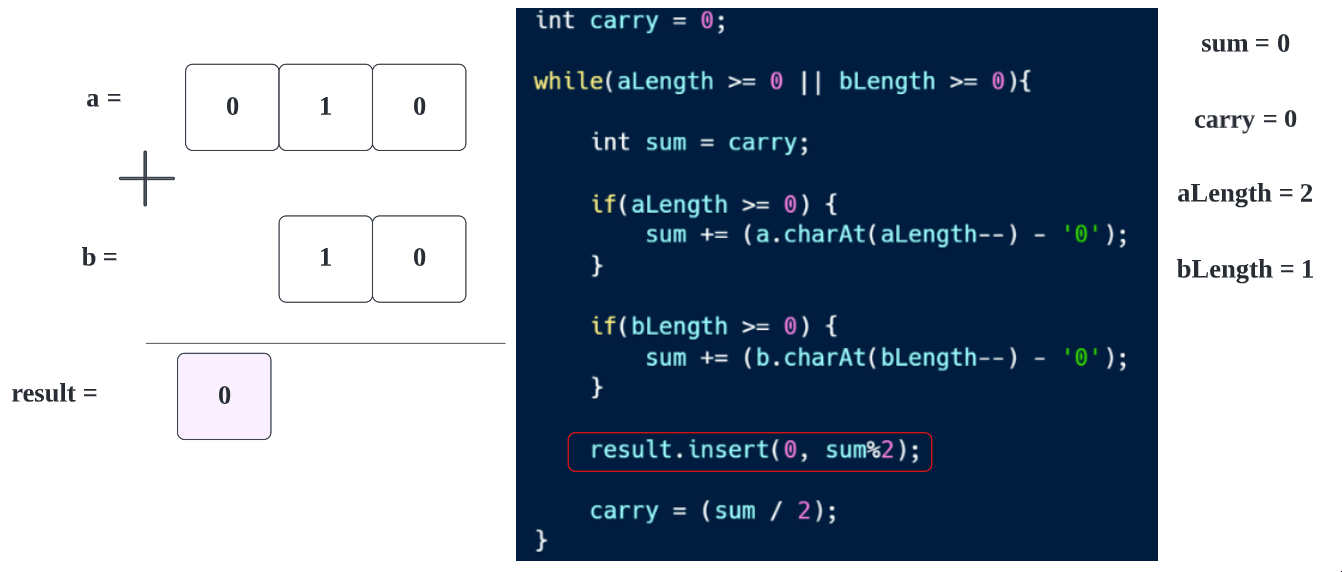Select the 'carry = (sum / 2);' line
1342x572 pixels.
[713, 511]
